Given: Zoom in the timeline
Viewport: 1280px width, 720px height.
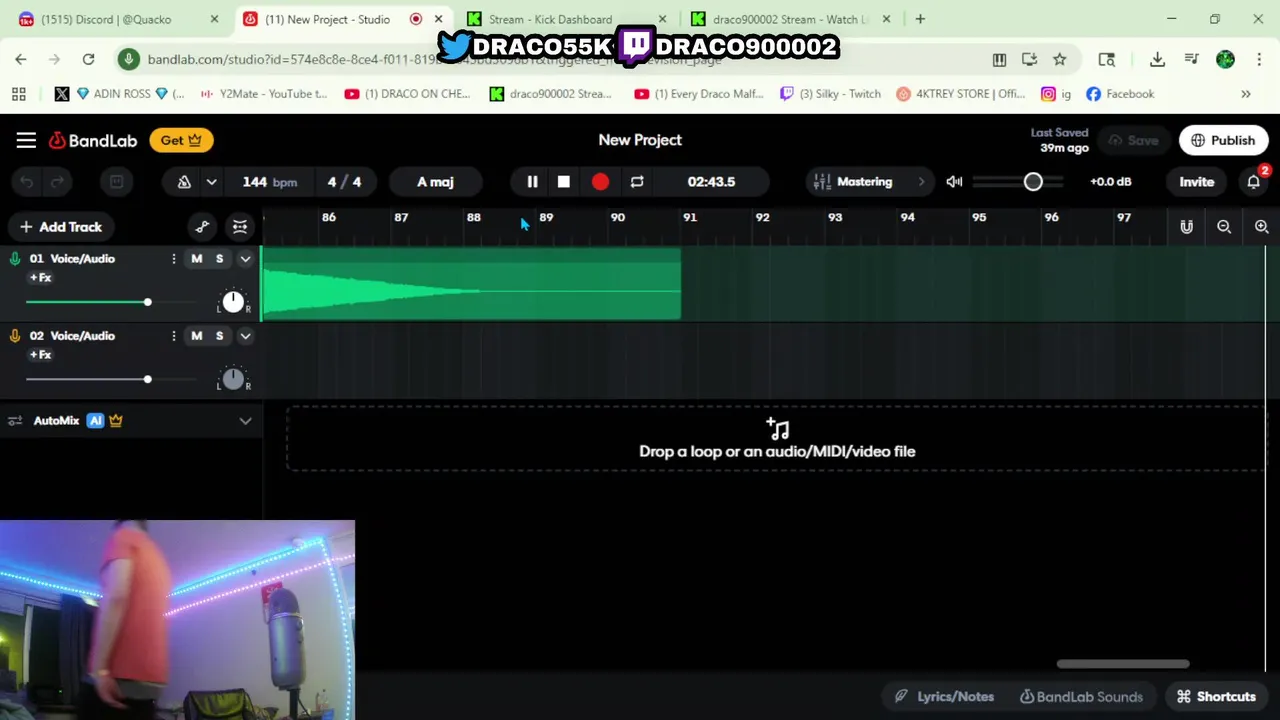Looking at the screenshot, I should 1261,227.
